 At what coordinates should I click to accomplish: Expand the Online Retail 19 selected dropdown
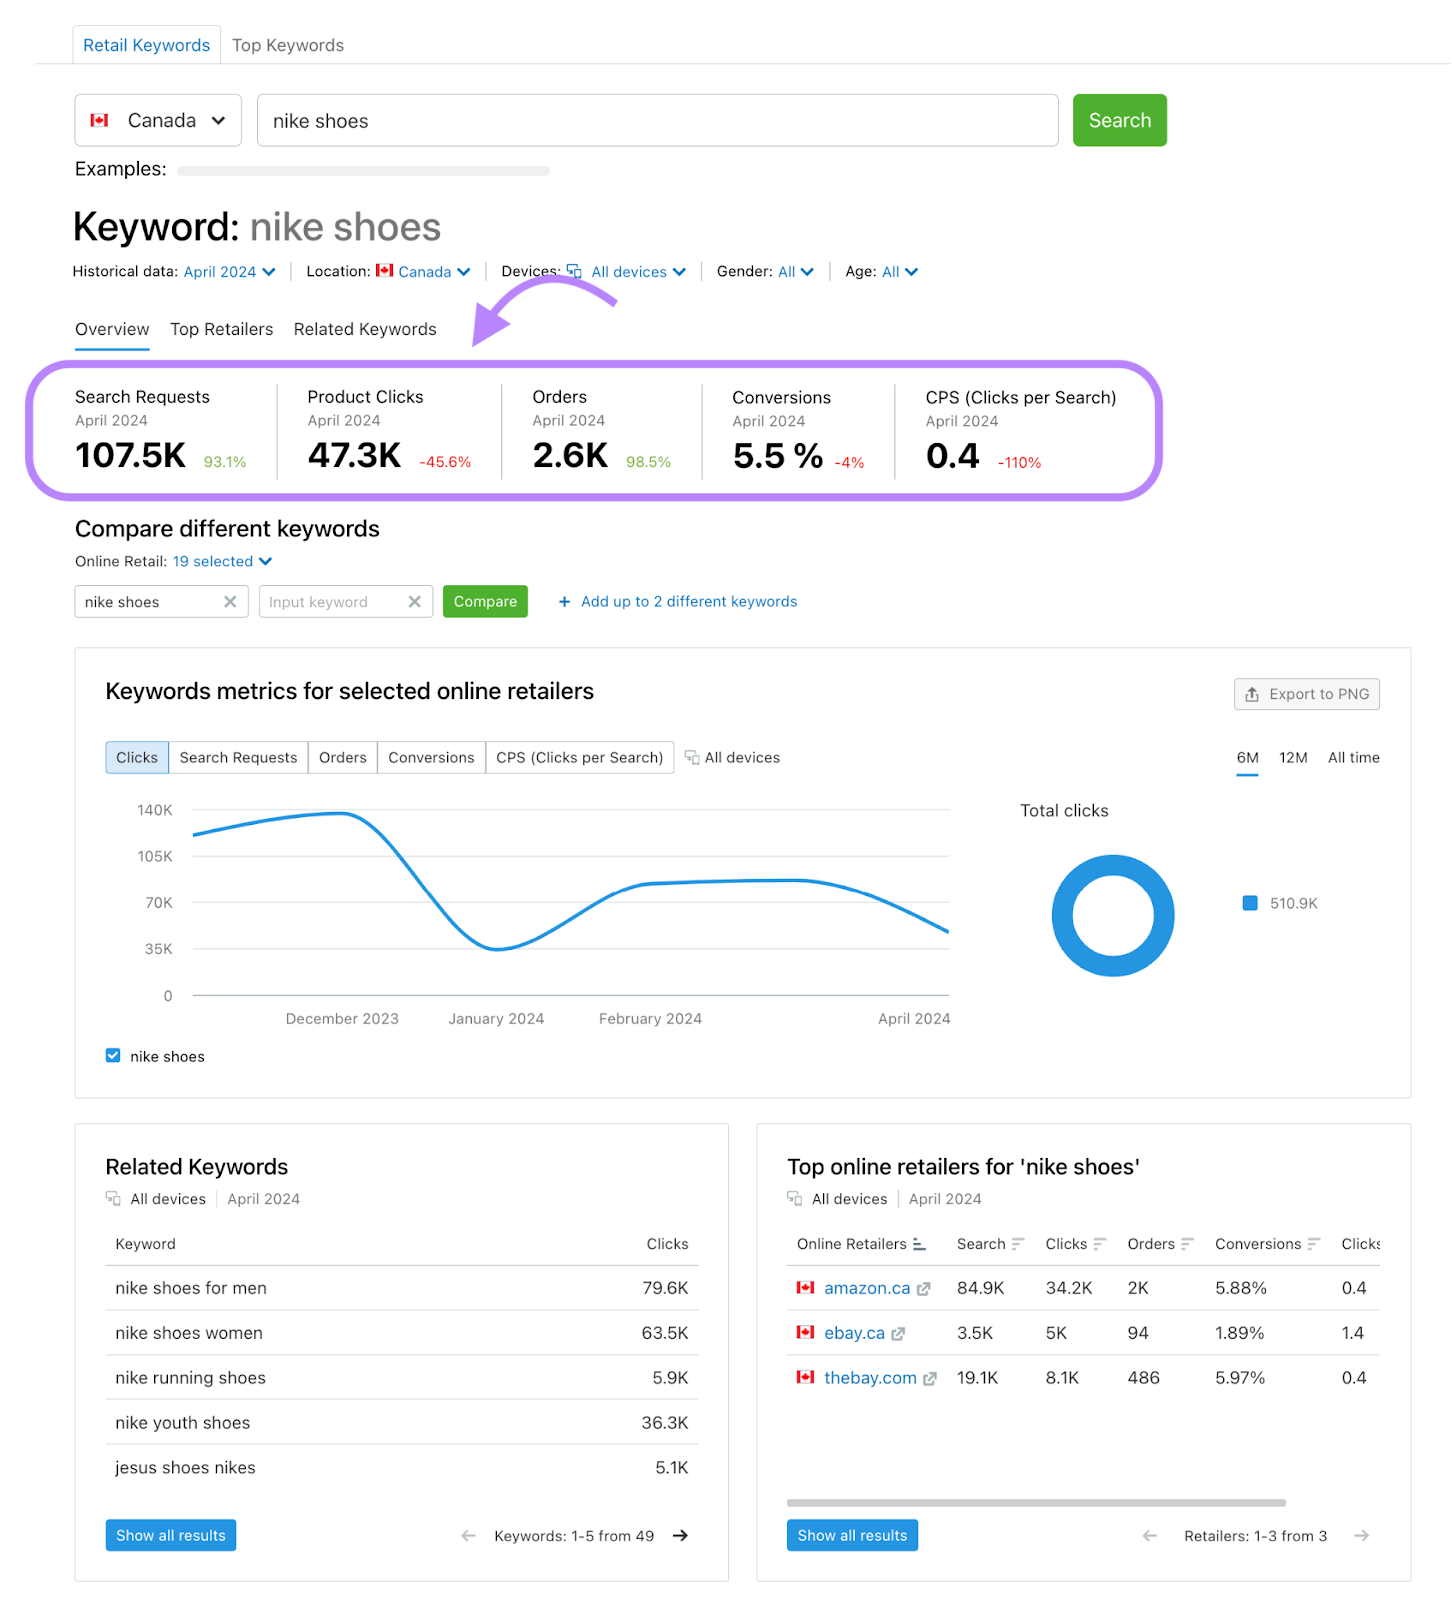point(222,562)
